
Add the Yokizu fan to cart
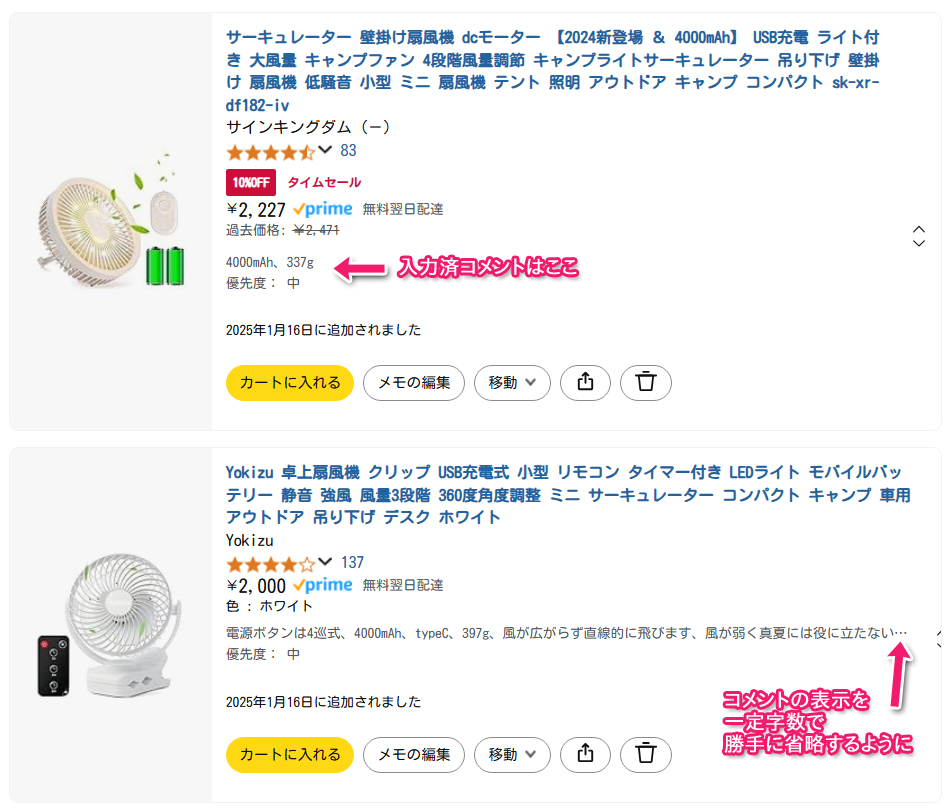(x=289, y=755)
